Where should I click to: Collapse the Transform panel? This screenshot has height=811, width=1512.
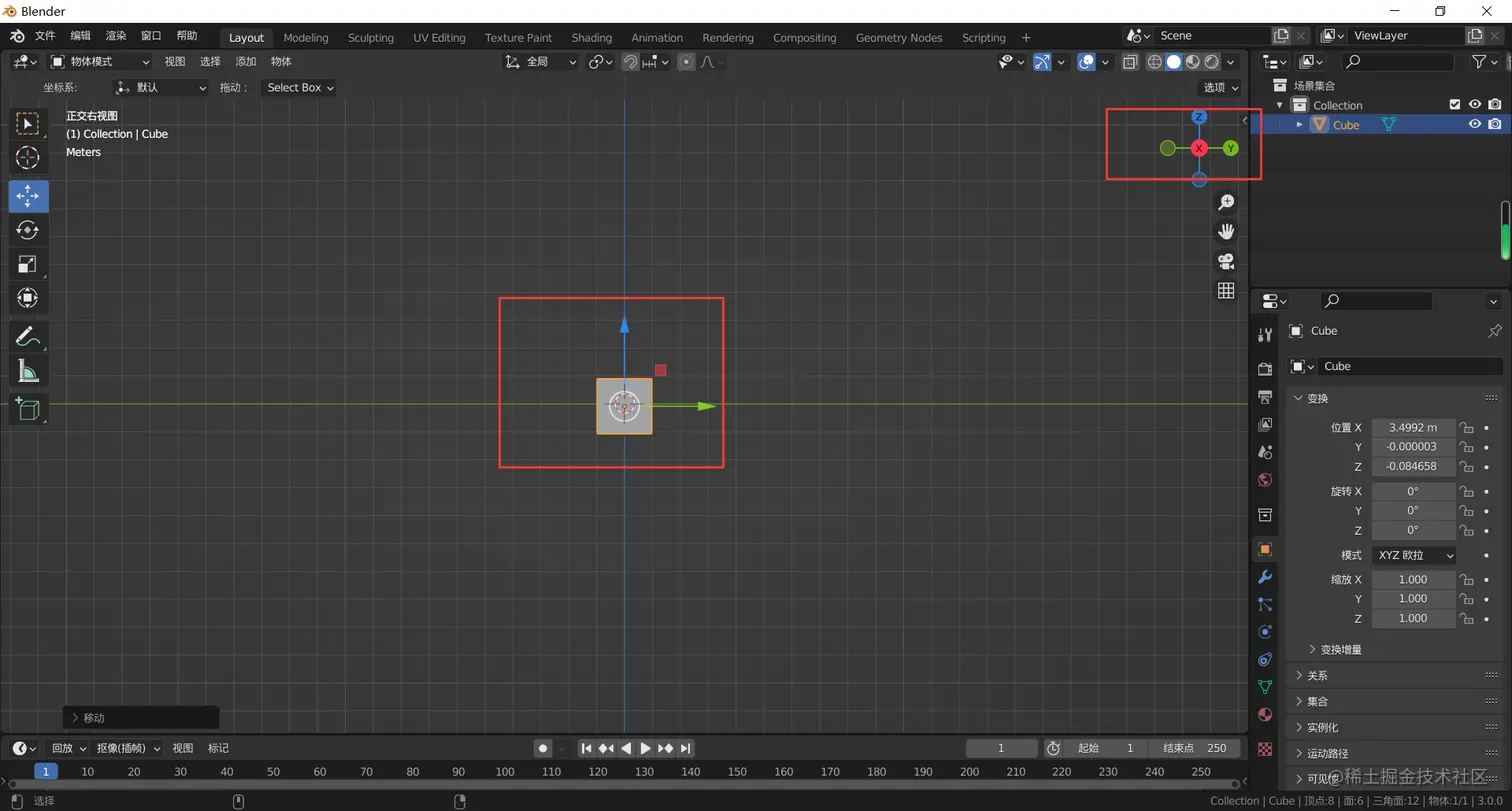pos(1299,398)
